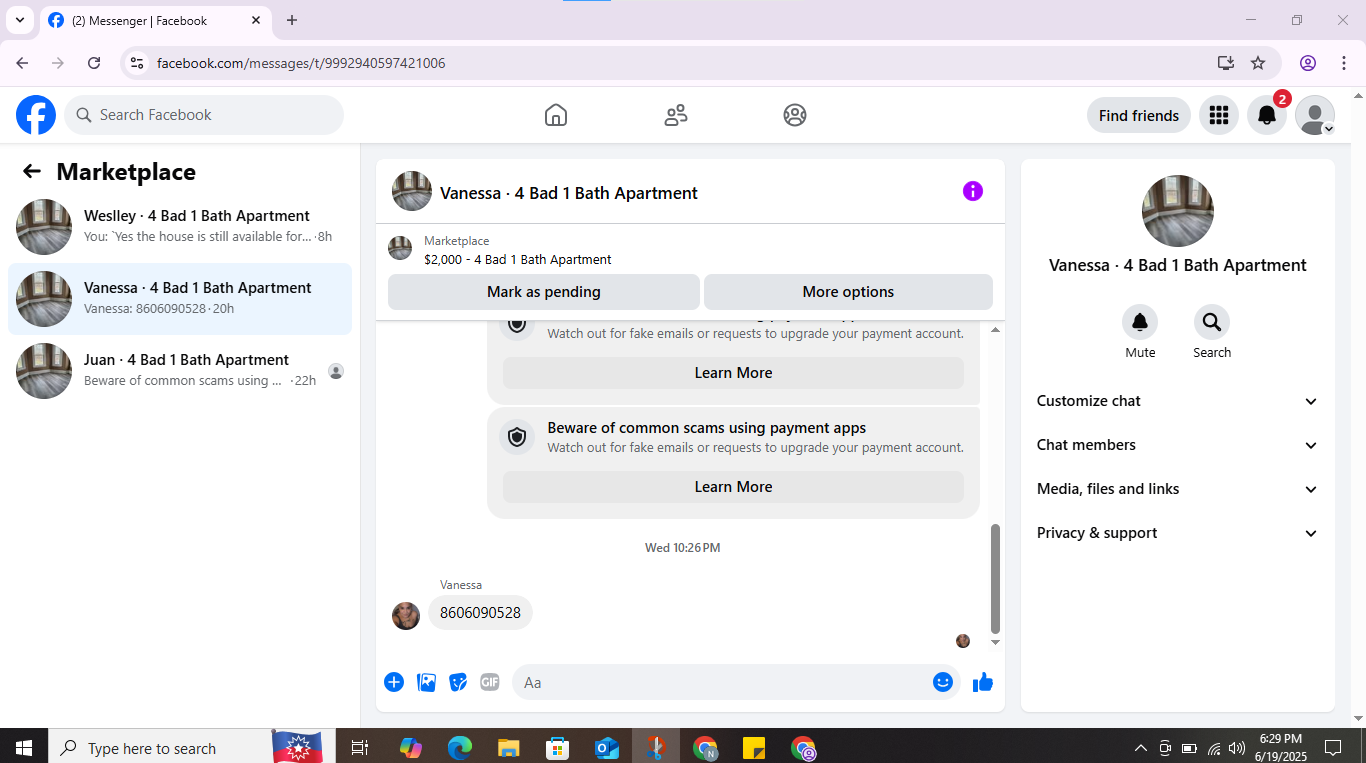
Task: Click Learn More above Wed 10:26 PM timestamp
Action: tap(733, 487)
